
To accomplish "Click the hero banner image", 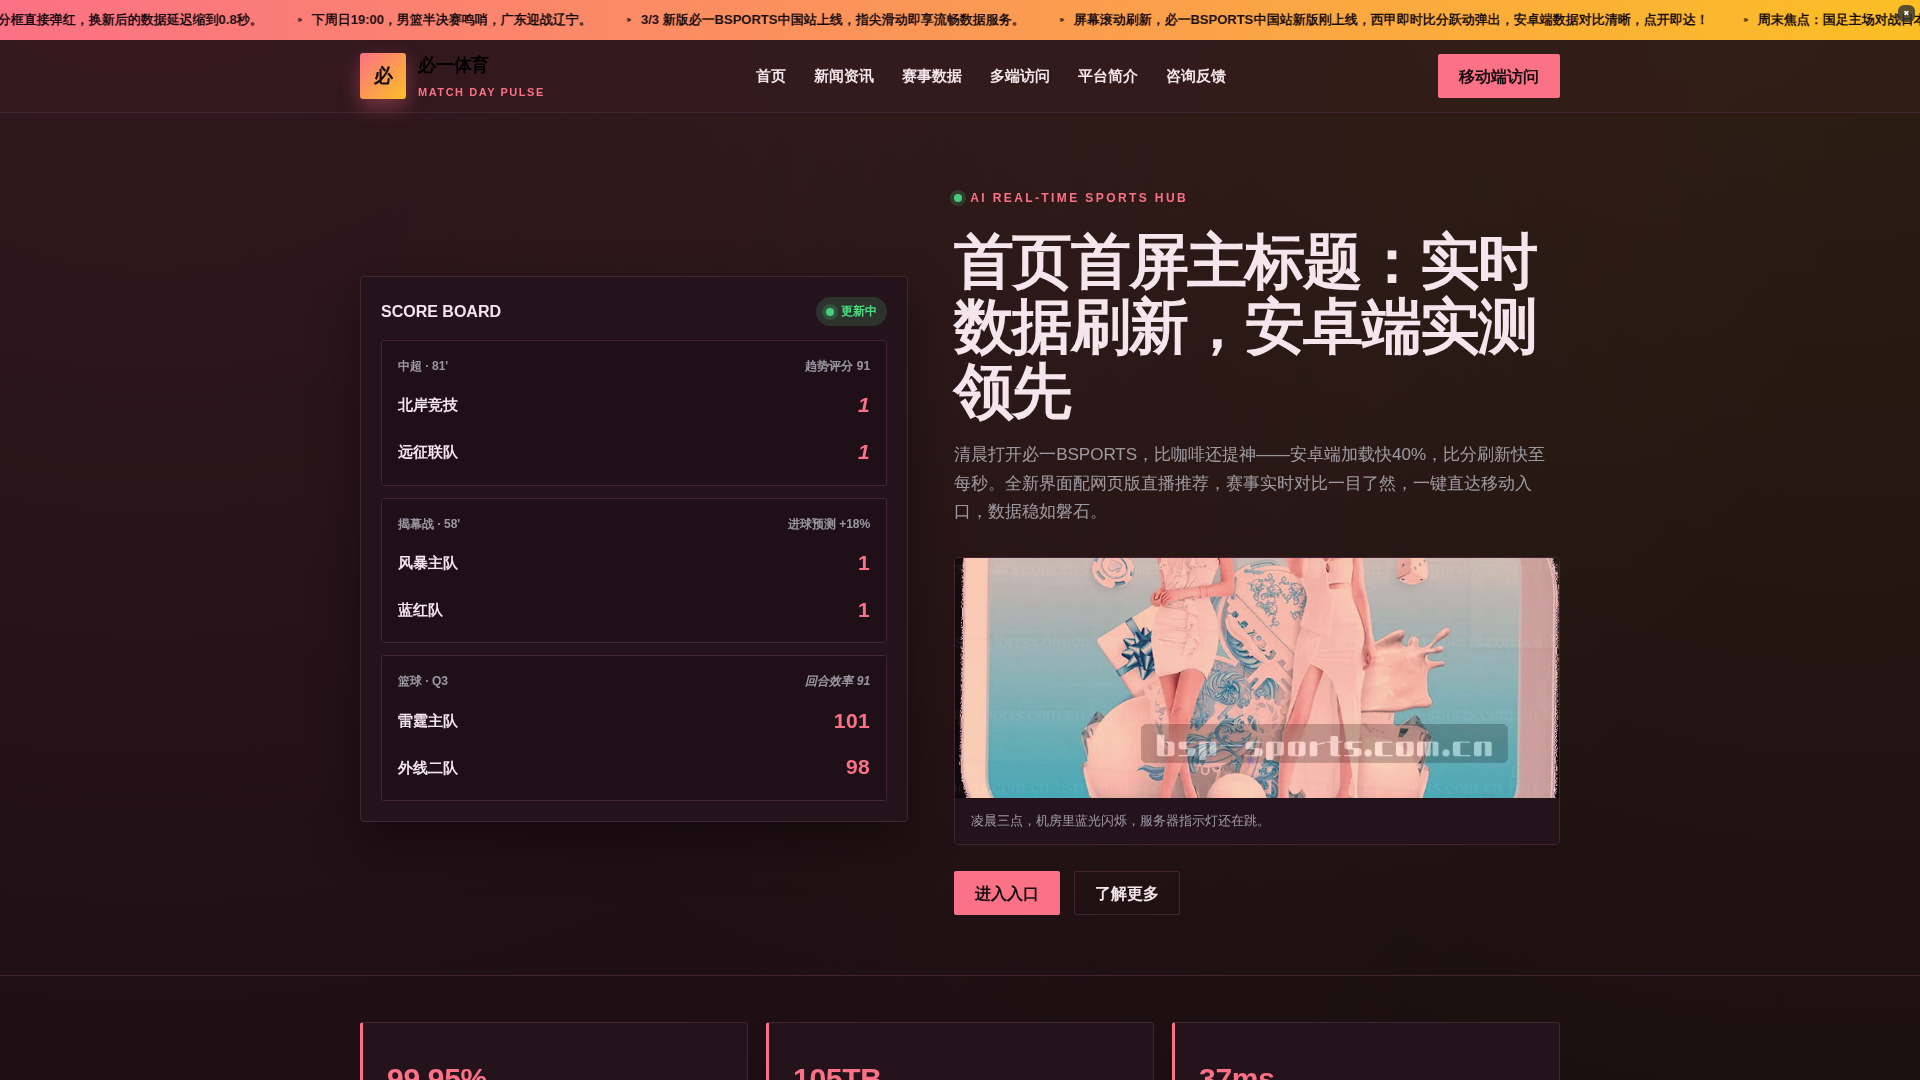I will click(1257, 678).
